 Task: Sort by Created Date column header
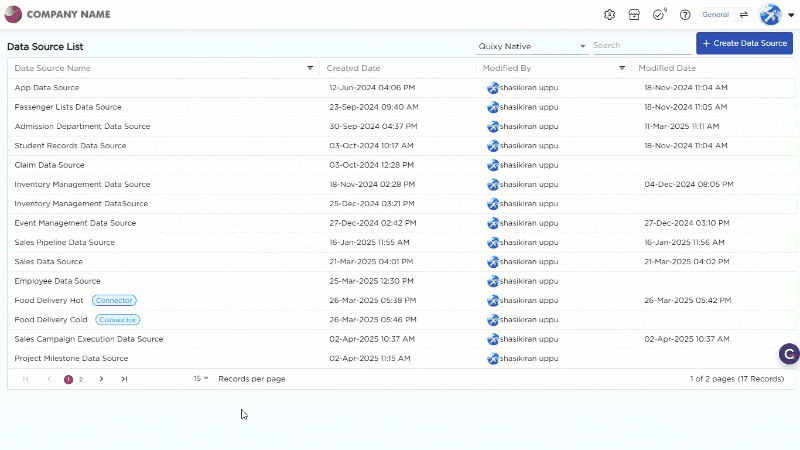354,68
